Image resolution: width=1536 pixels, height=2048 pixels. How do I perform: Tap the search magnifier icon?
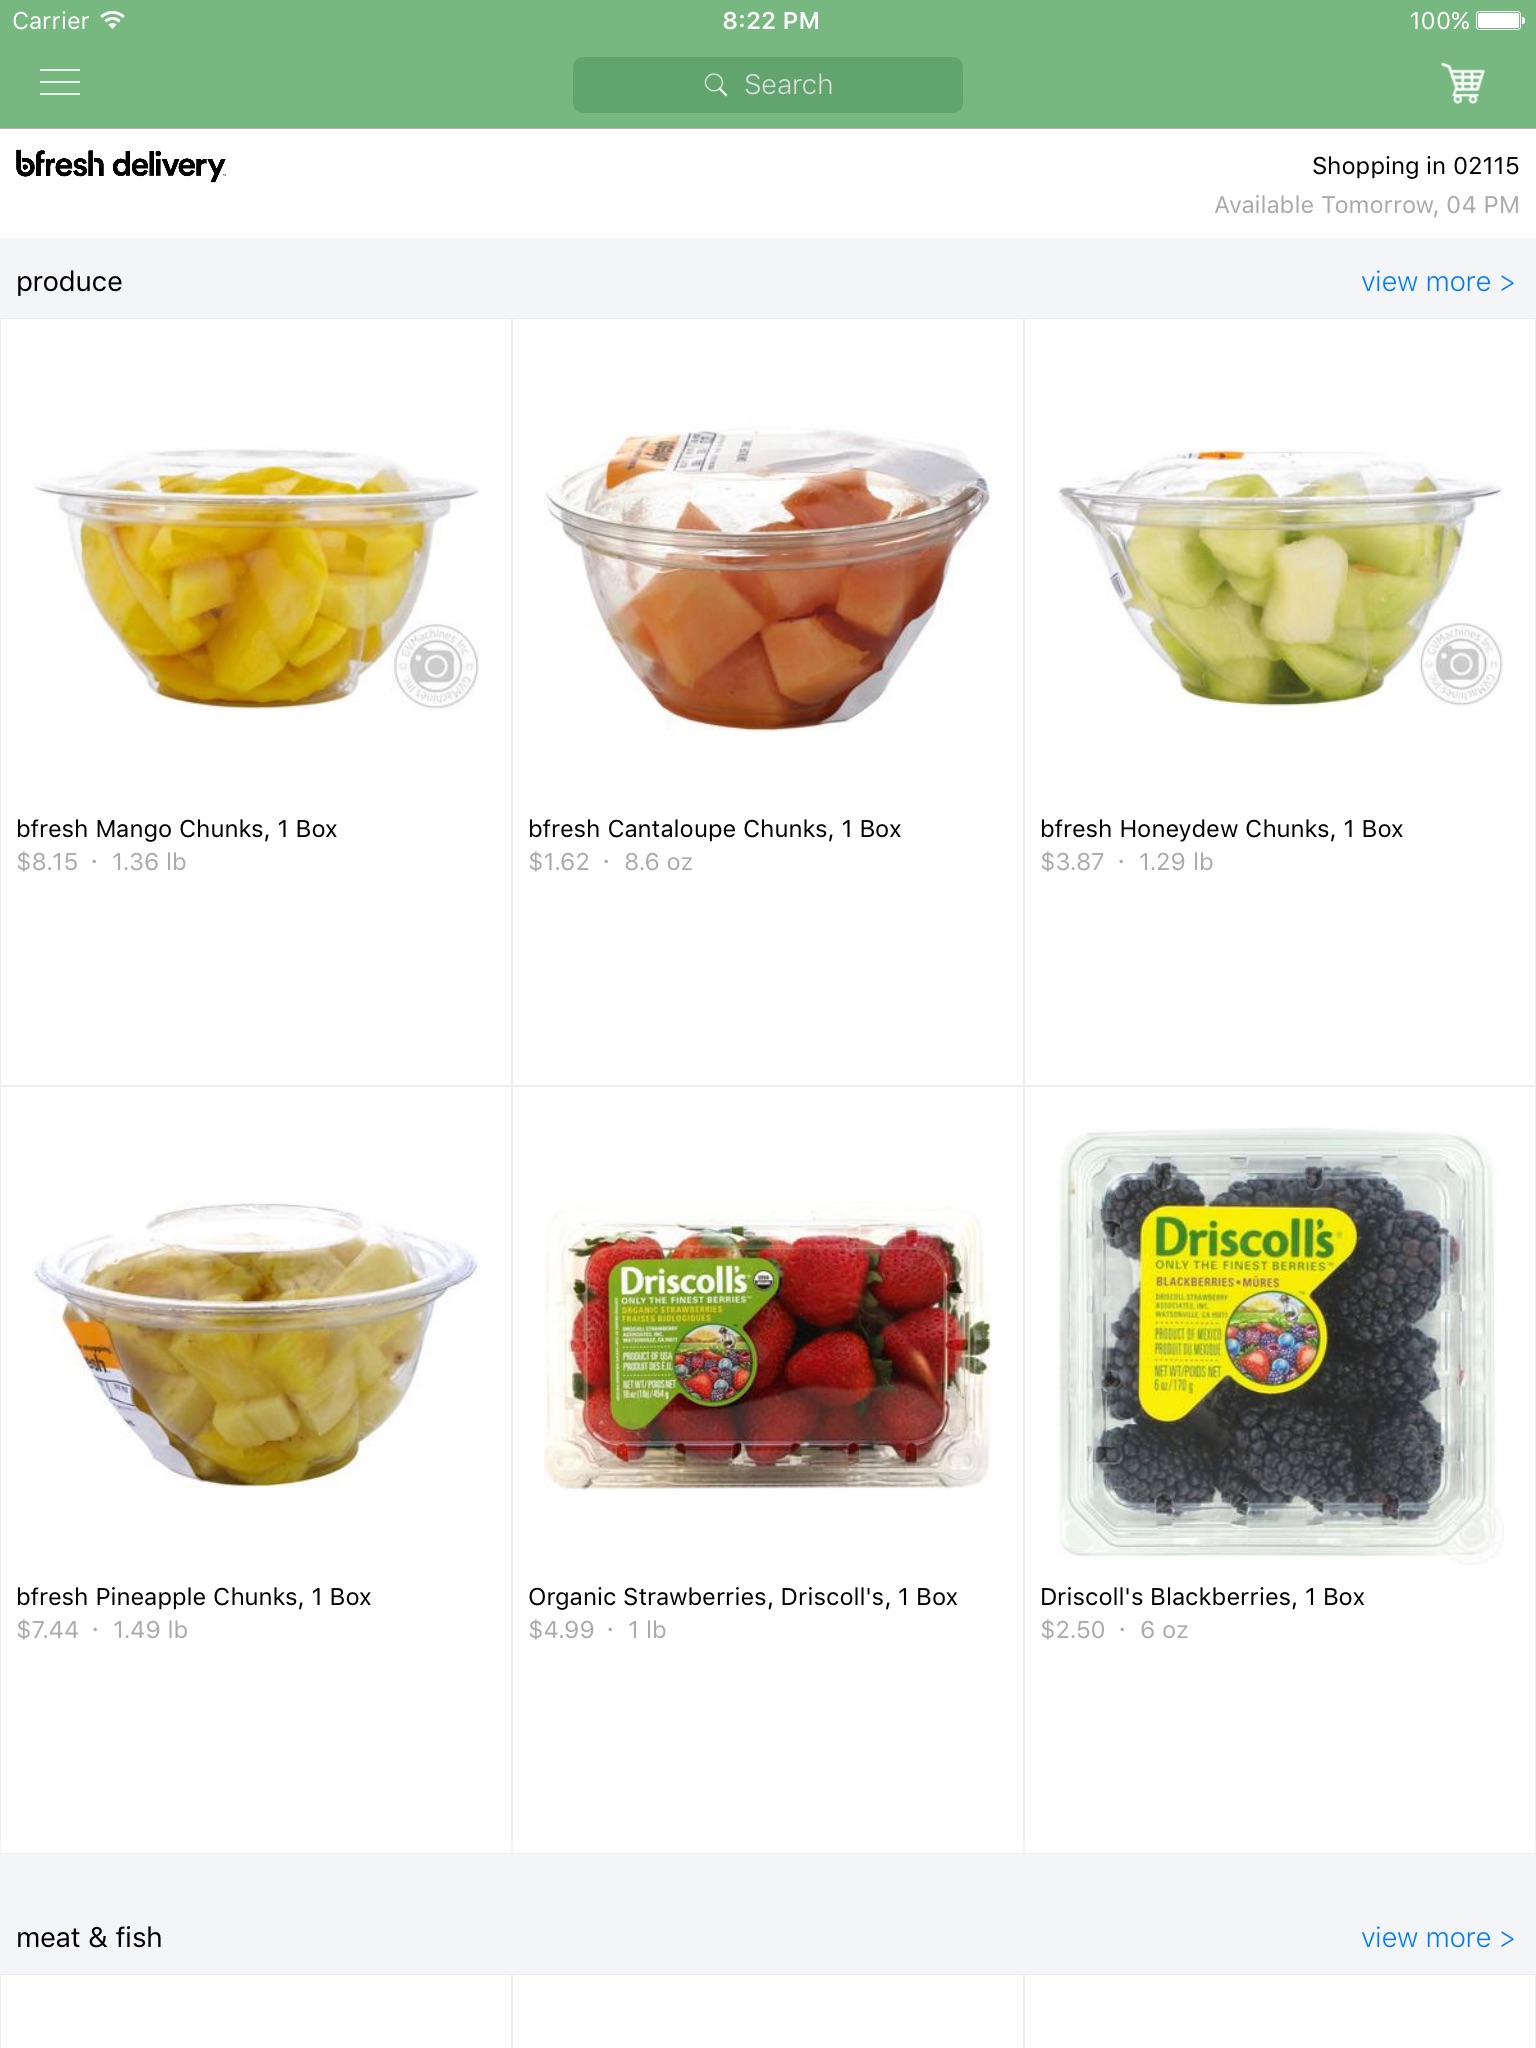coord(715,85)
